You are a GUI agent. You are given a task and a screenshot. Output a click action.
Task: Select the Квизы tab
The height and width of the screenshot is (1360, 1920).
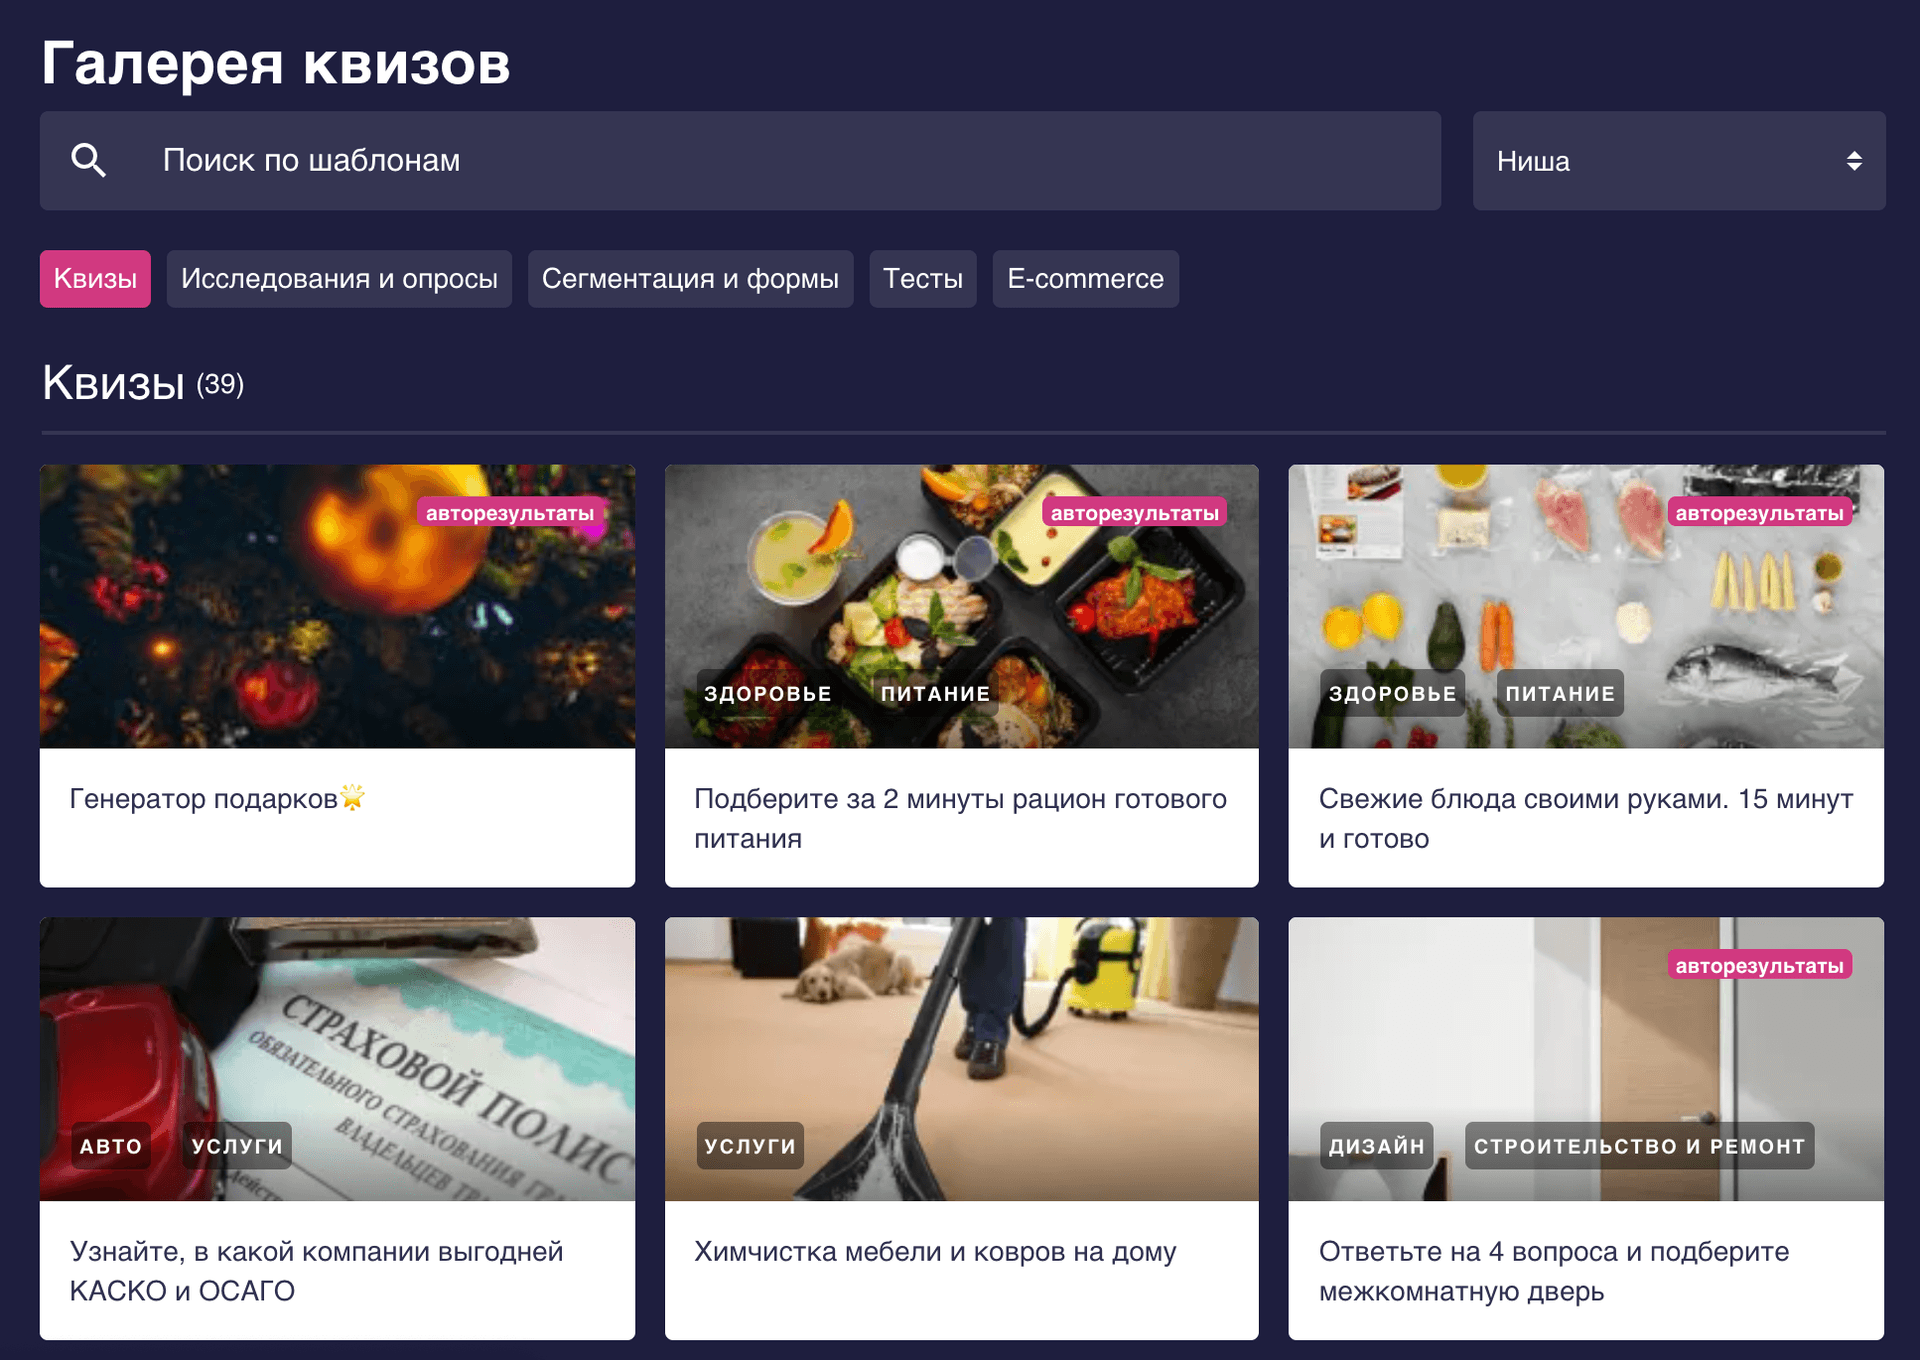click(x=95, y=279)
